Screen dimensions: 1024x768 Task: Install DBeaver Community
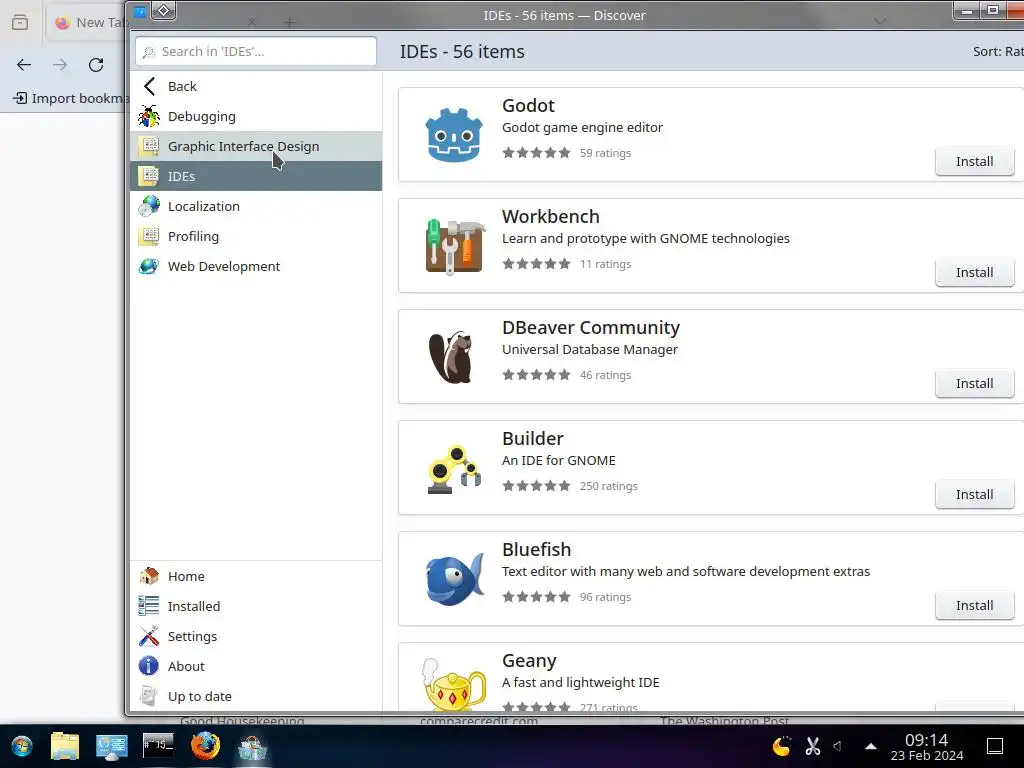(x=974, y=383)
